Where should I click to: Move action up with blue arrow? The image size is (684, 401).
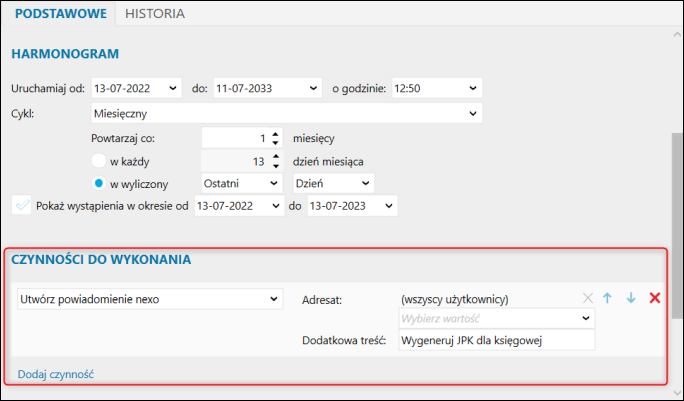pyautogui.click(x=607, y=298)
